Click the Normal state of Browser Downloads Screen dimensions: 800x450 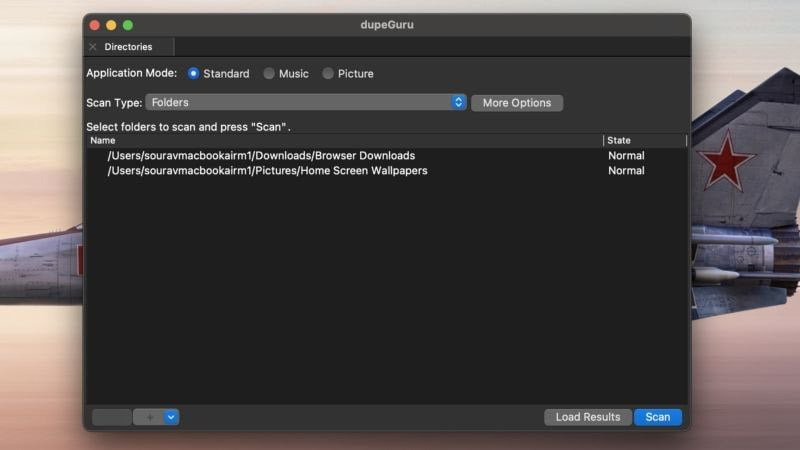(x=626, y=156)
